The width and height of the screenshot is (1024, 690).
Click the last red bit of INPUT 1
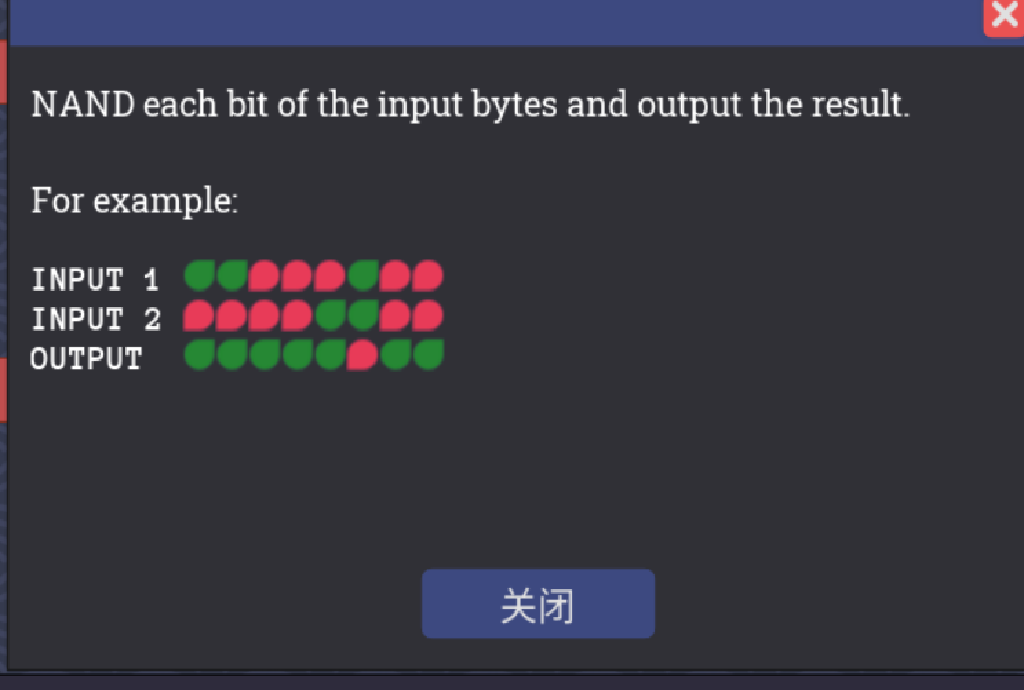click(428, 275)
